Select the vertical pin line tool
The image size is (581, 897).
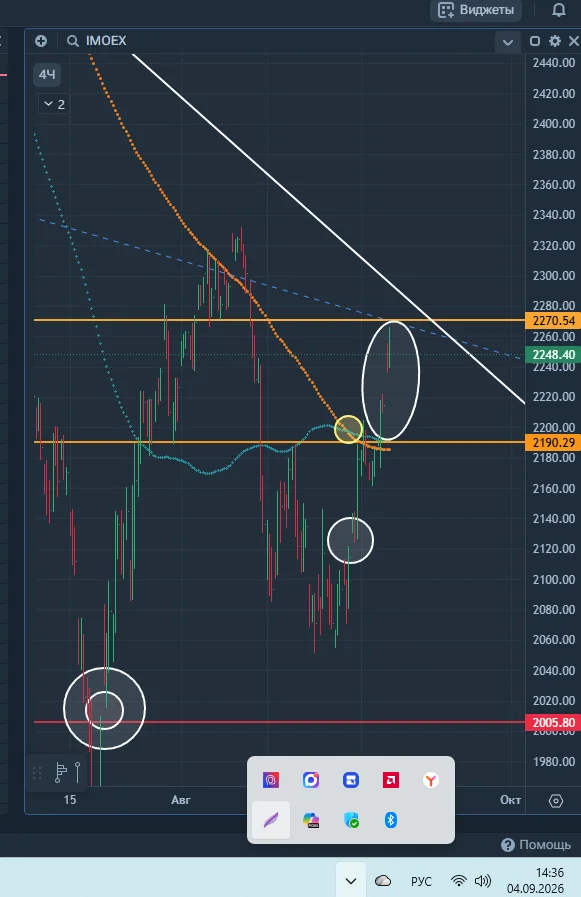coord(78,772)
